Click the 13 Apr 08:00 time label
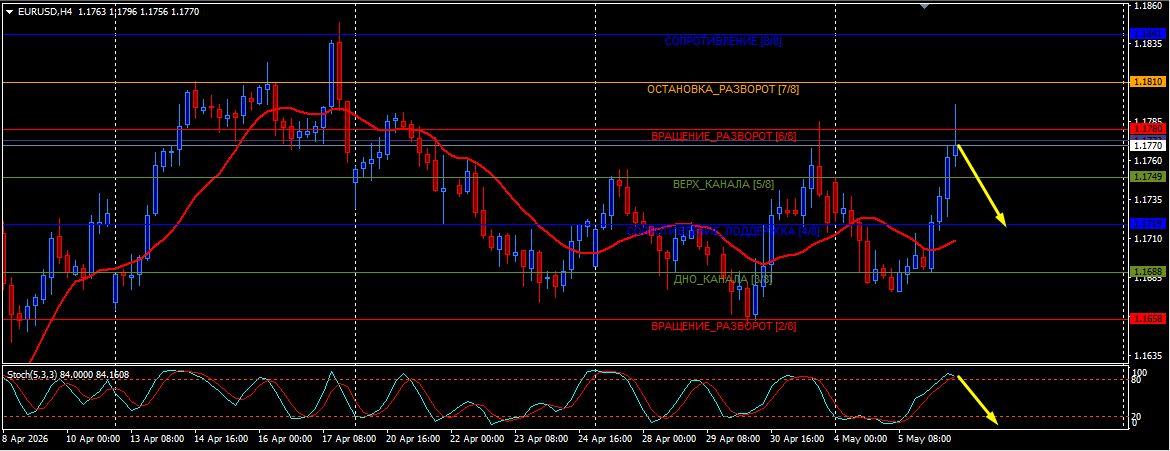The width and height of the screenshot is (1170, 451). [156, 440]
